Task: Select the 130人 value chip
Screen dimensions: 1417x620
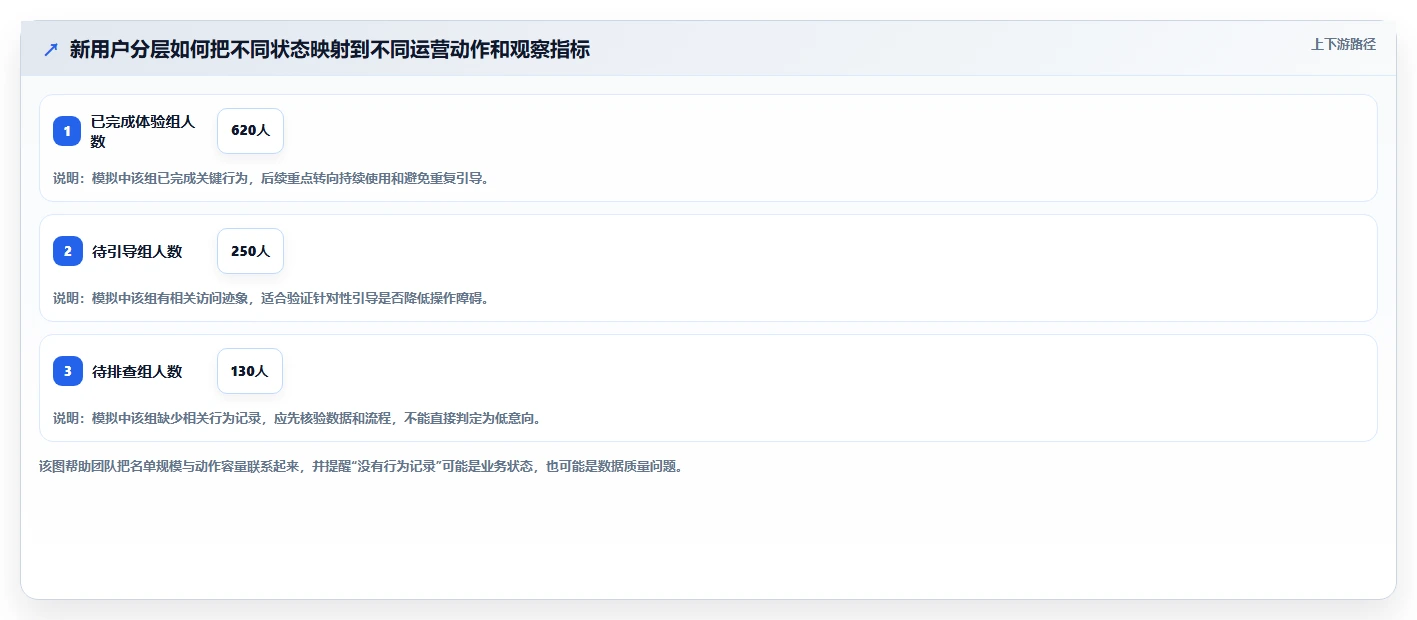Action: (x=250, y=371)
